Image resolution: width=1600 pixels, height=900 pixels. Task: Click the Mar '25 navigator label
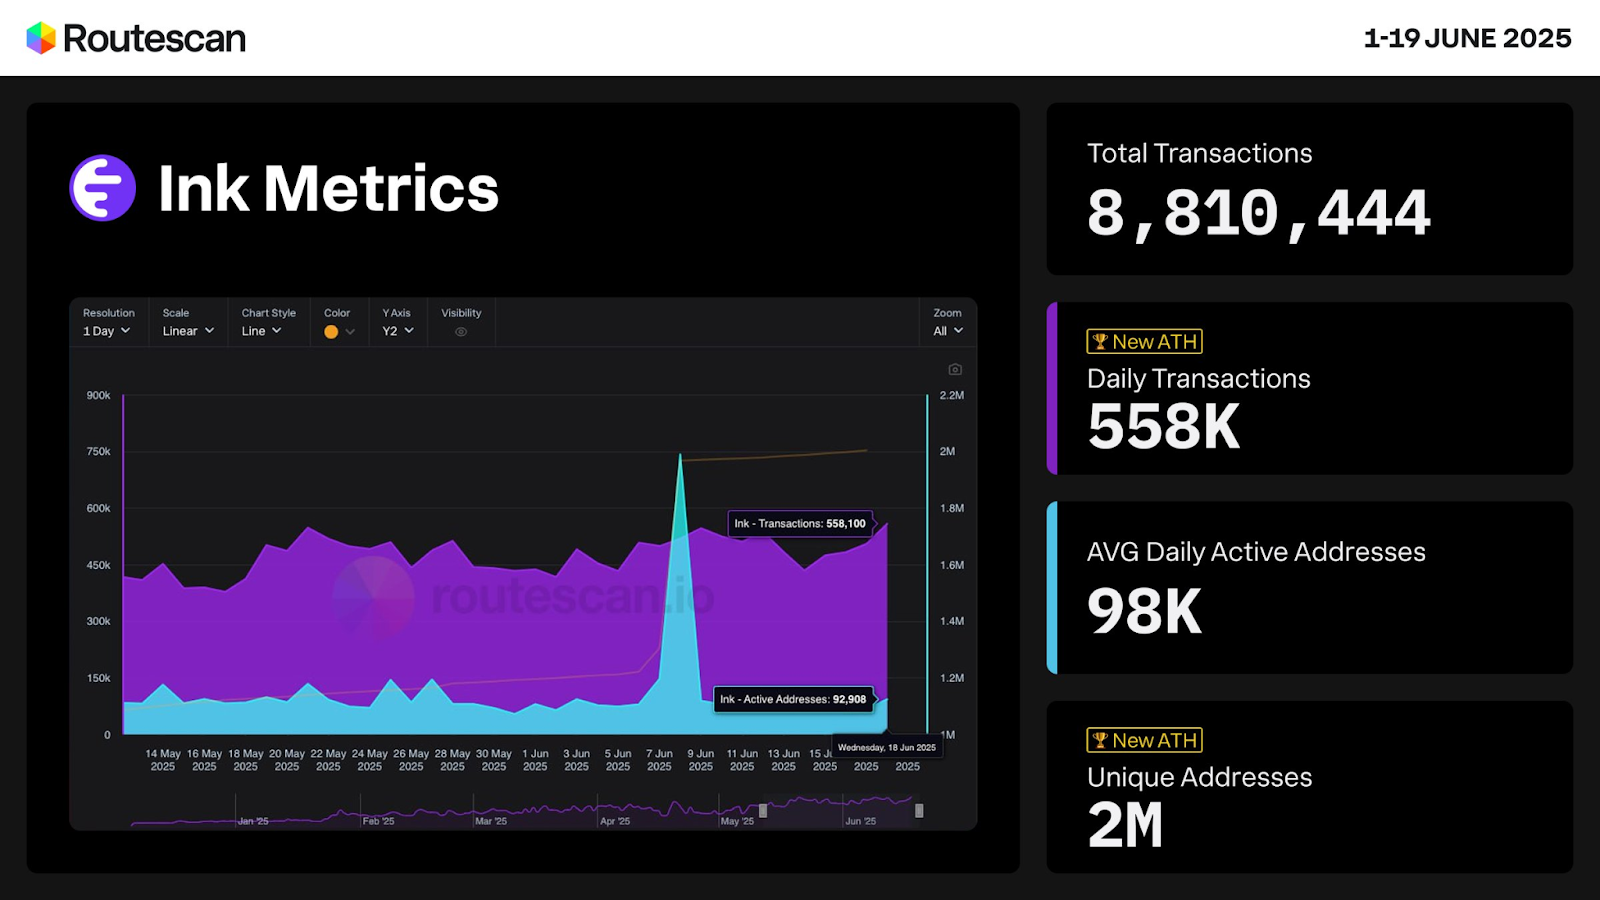point(491,821)
